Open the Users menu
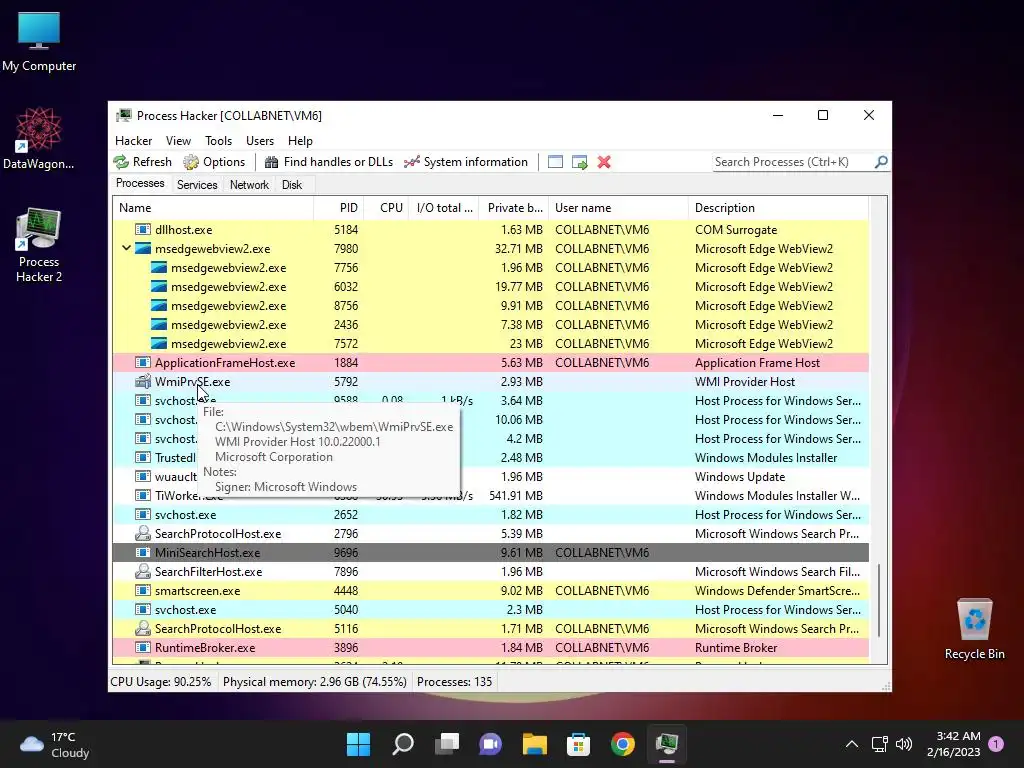1024x768 pixels. [x=260, y=141]
